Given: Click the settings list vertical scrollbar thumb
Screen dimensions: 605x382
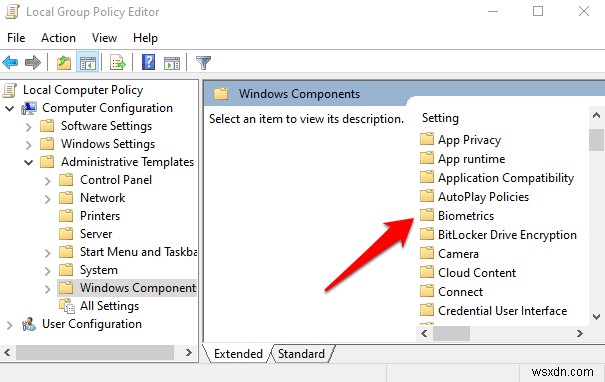Looking at the screenshot, I should pyautogui.click(x=597, y=140).
